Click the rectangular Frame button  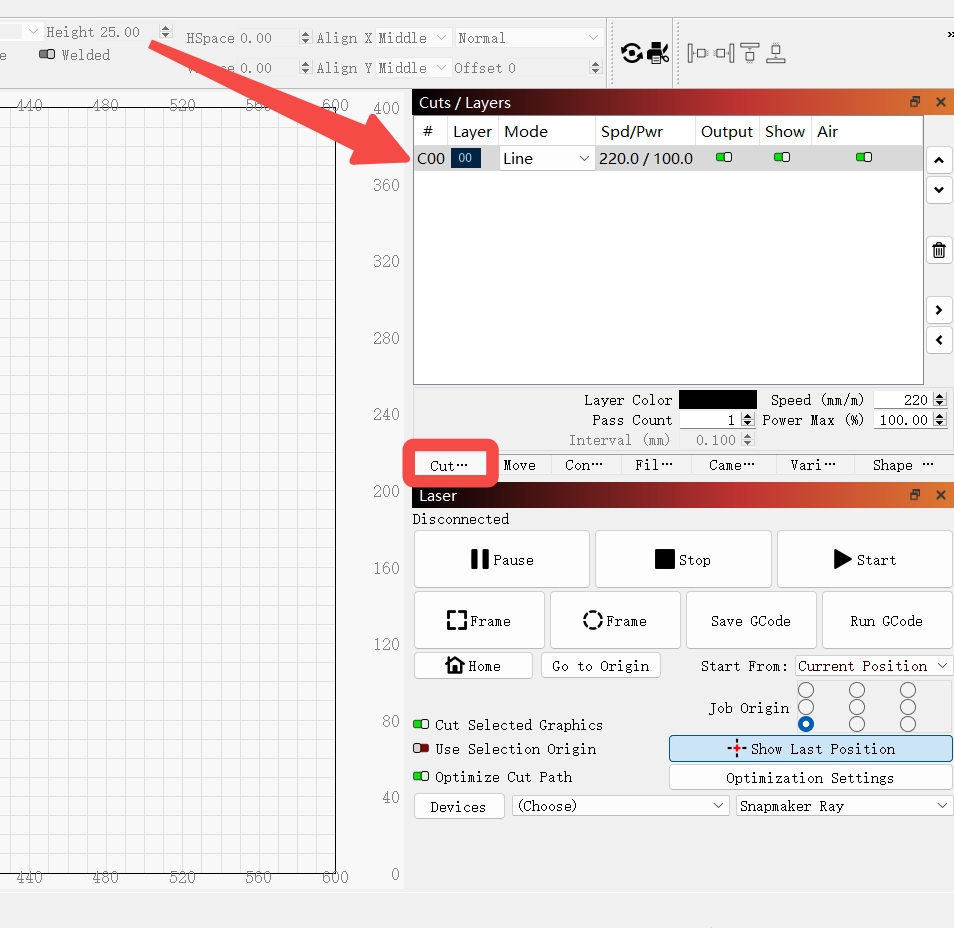[479, 621]
